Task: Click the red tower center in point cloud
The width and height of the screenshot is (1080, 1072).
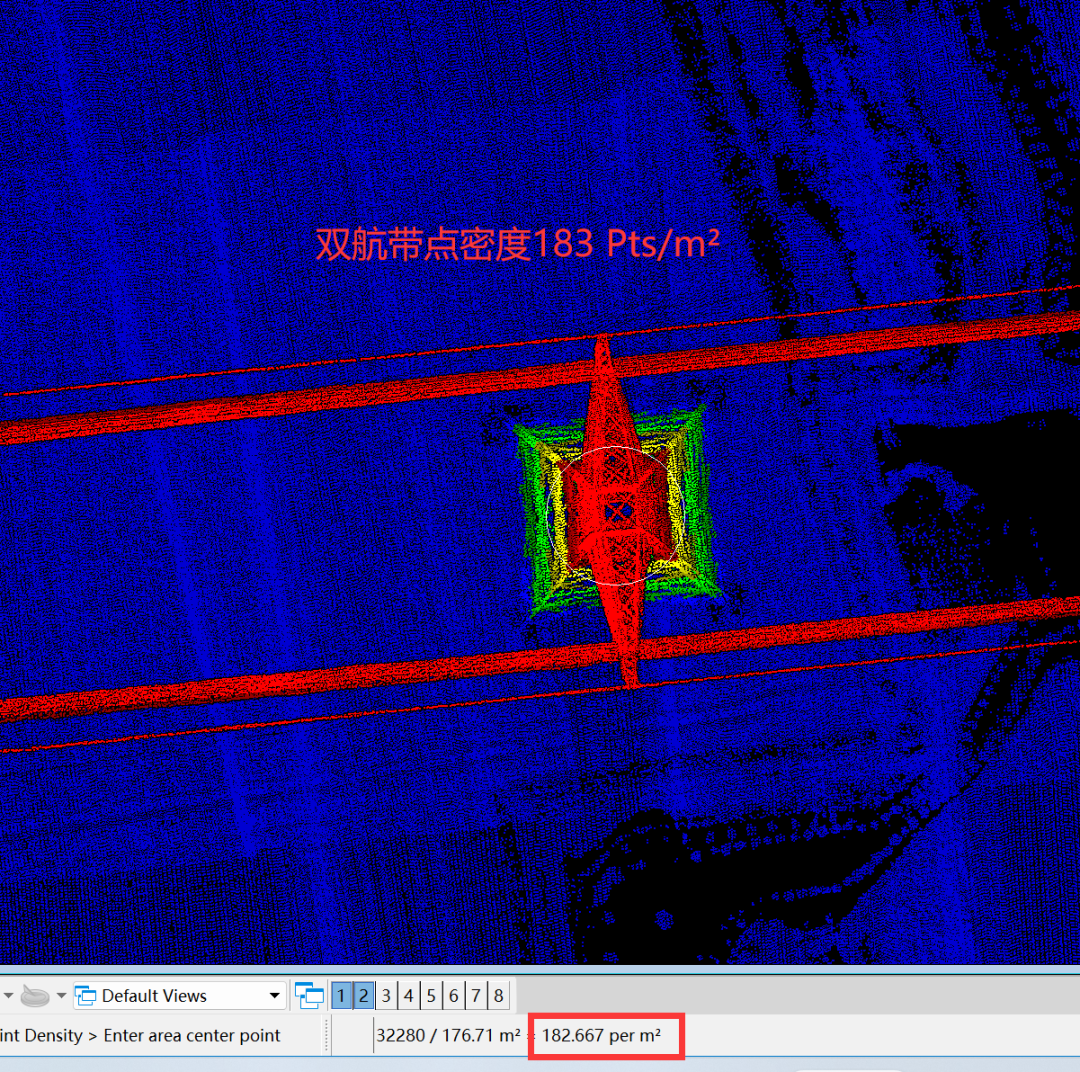Action: pos(618,512)
